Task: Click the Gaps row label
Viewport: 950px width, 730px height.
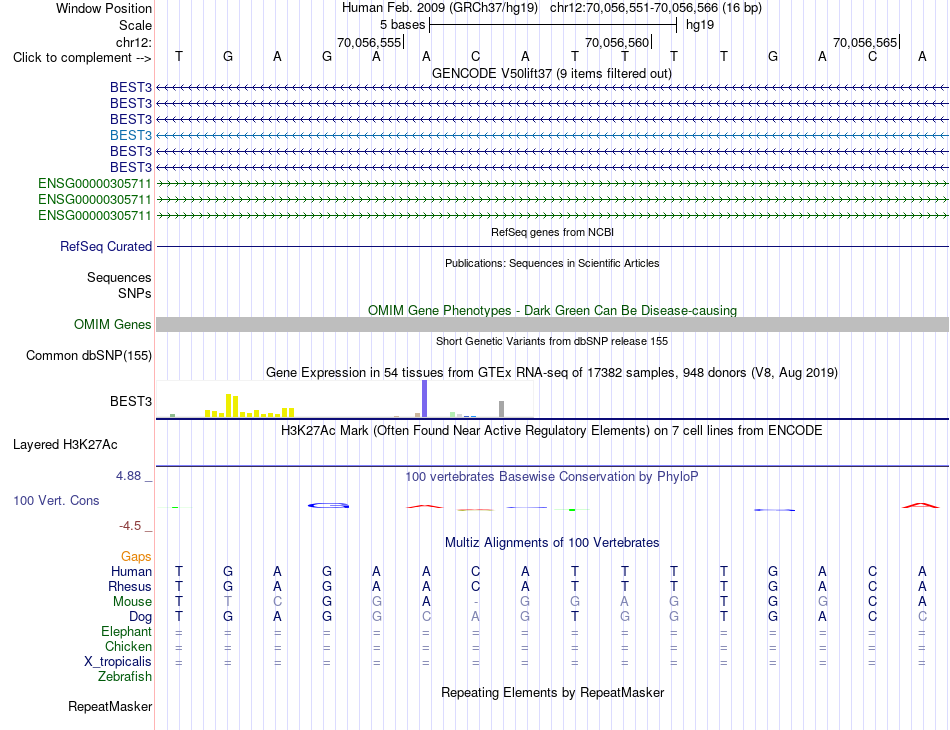Action: (136, 556)
